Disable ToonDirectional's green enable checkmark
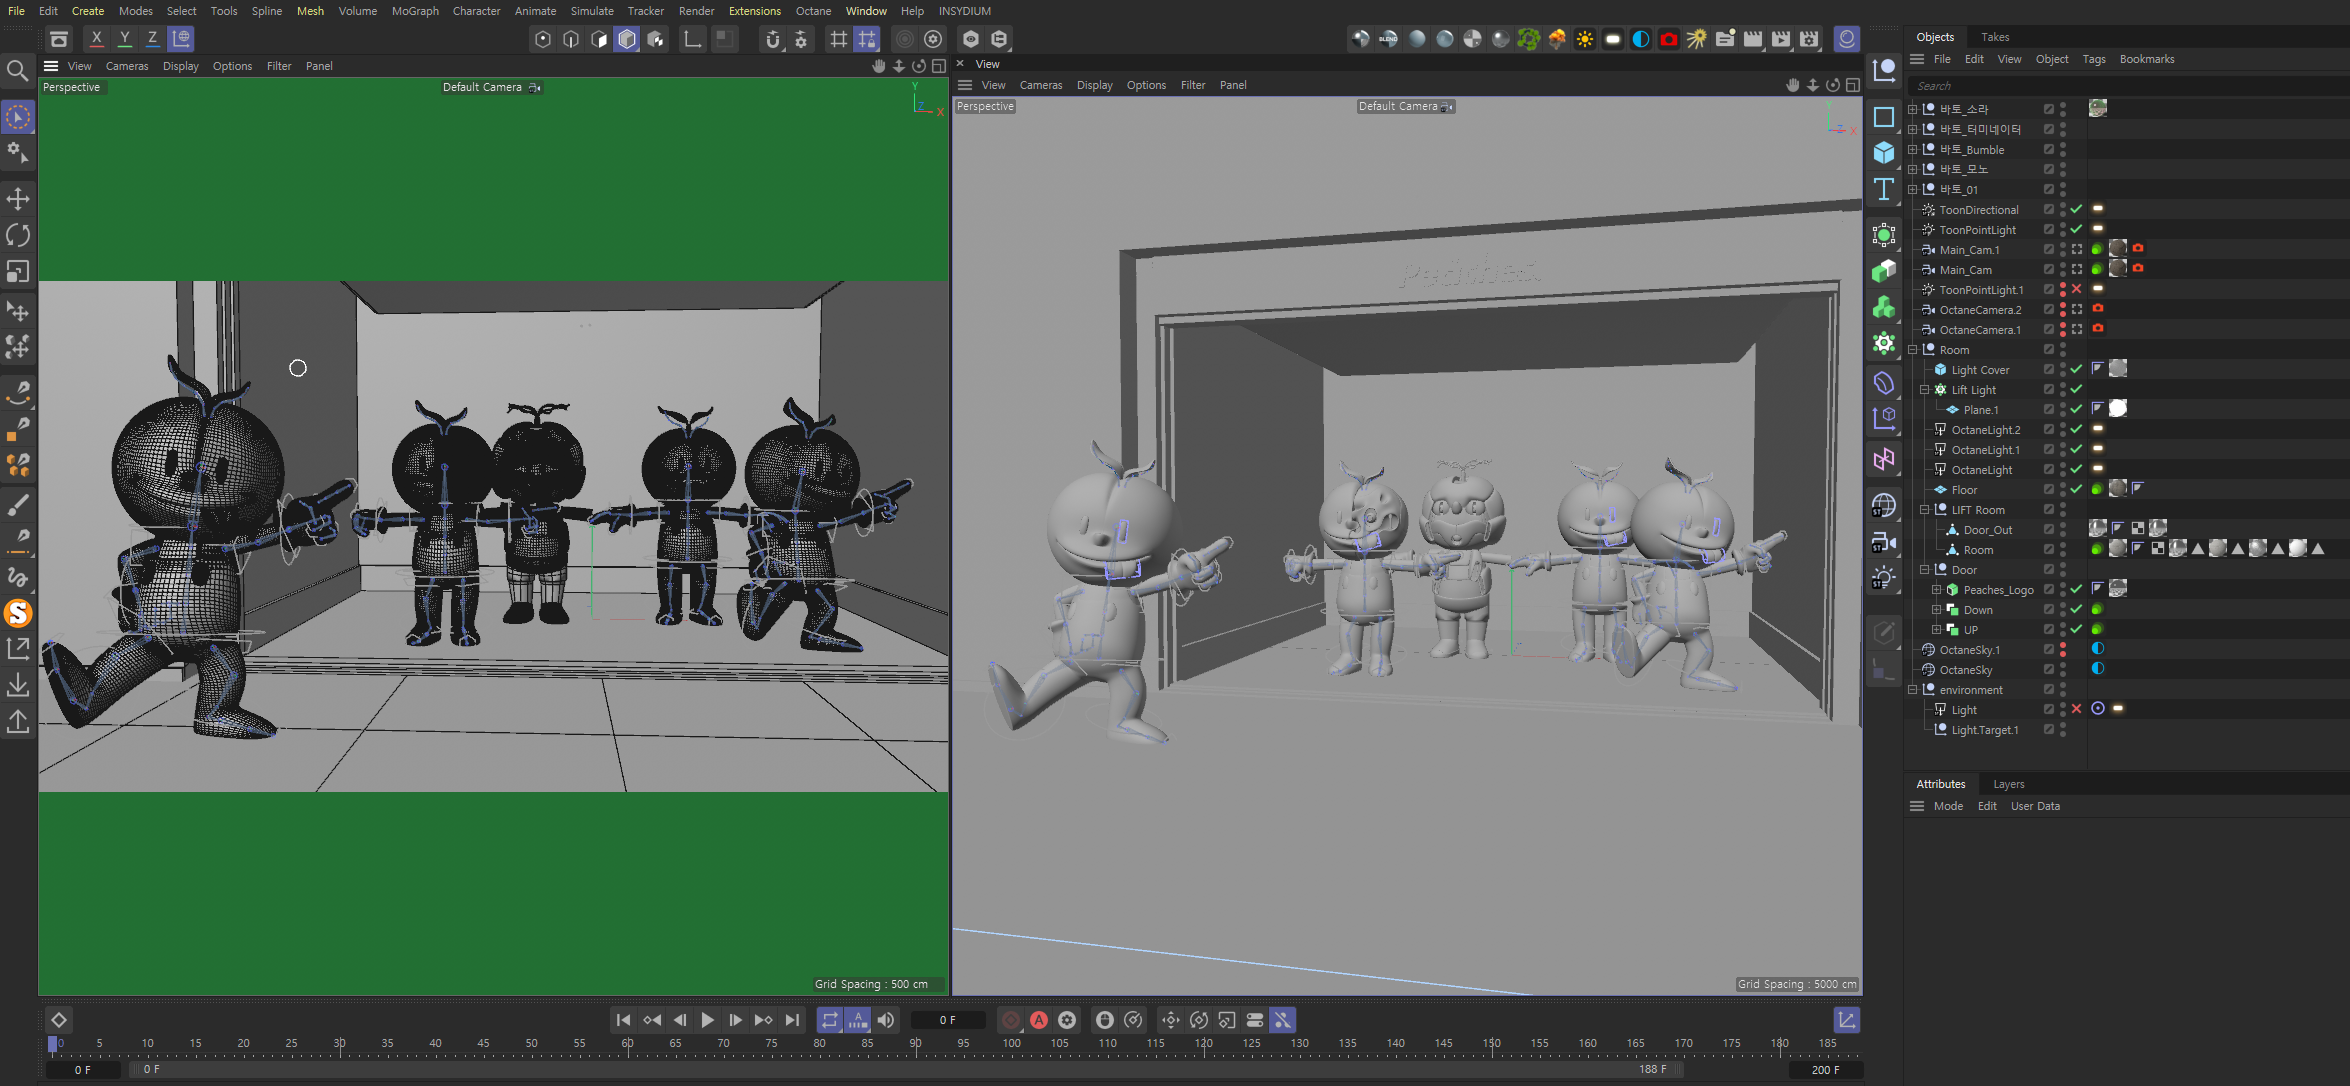The height and width of the screenshot is (1086, 2350). click(2077, 209)
